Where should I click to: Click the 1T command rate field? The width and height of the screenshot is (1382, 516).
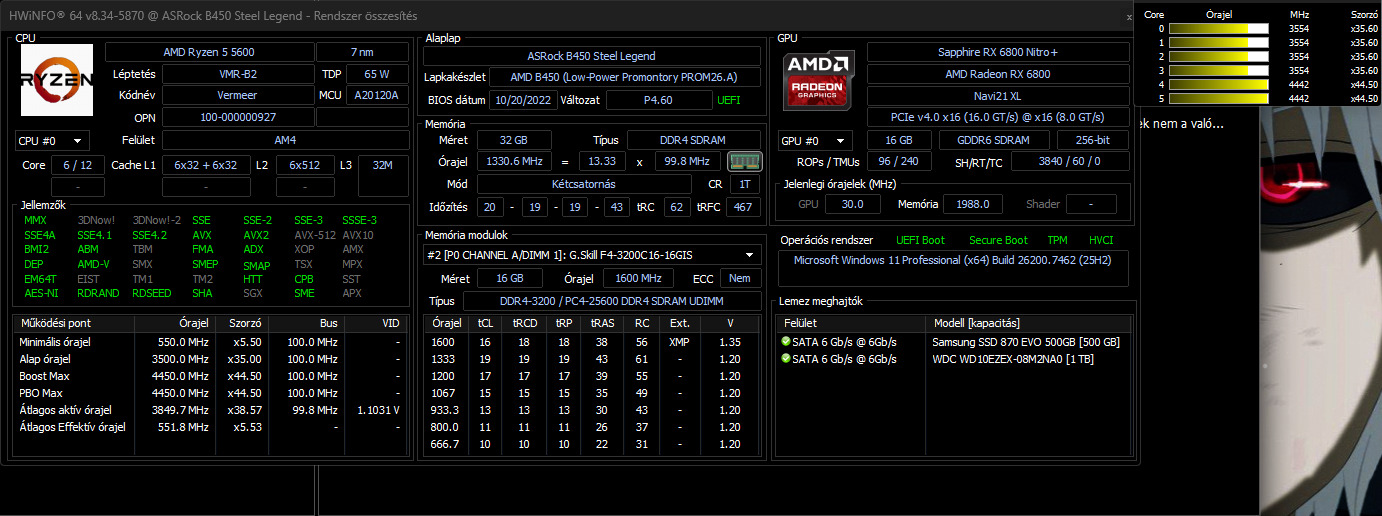pyautogui.click(x=744, y=184)
